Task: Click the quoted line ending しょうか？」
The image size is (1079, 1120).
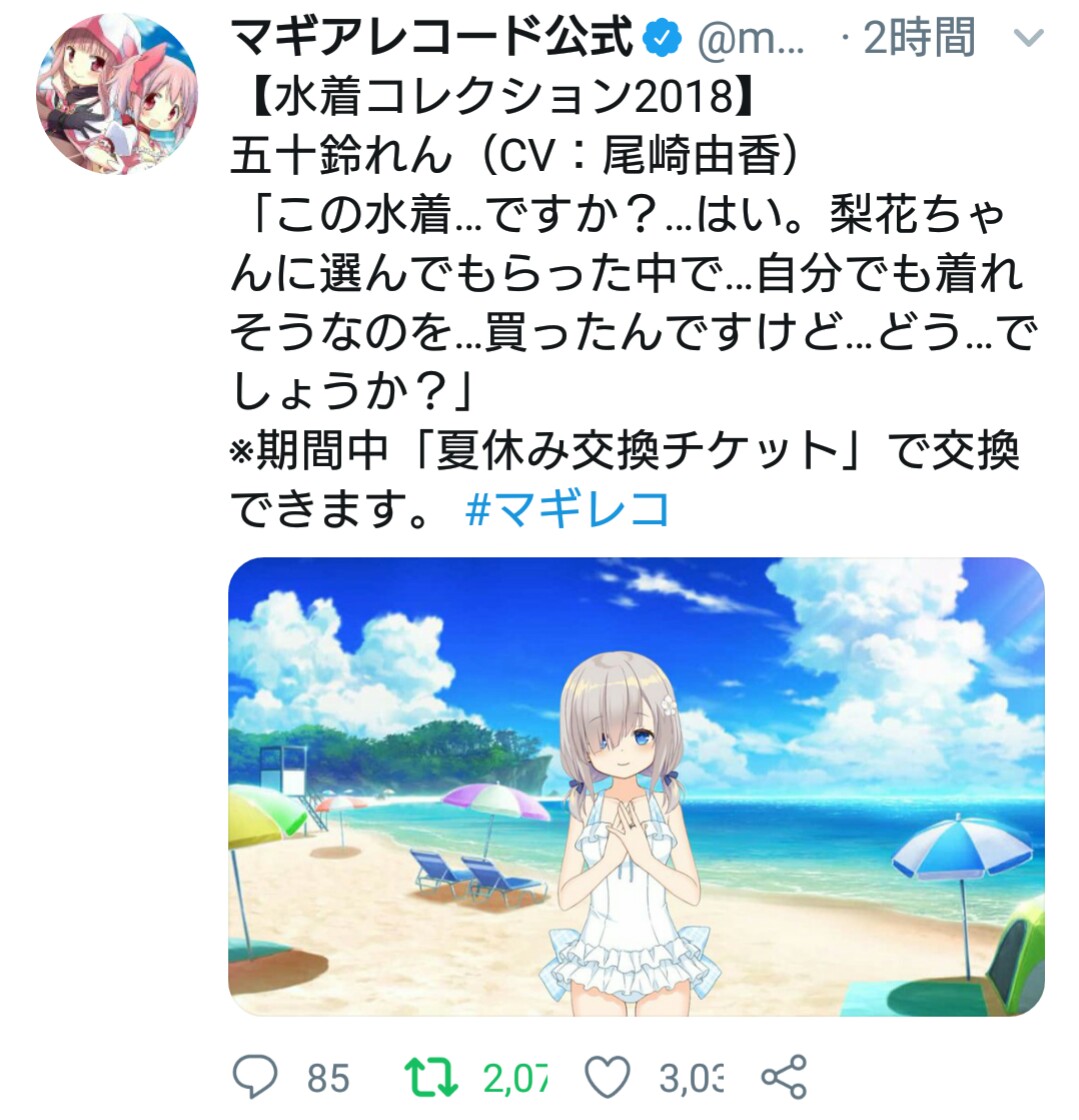Action: pos(353,391)
